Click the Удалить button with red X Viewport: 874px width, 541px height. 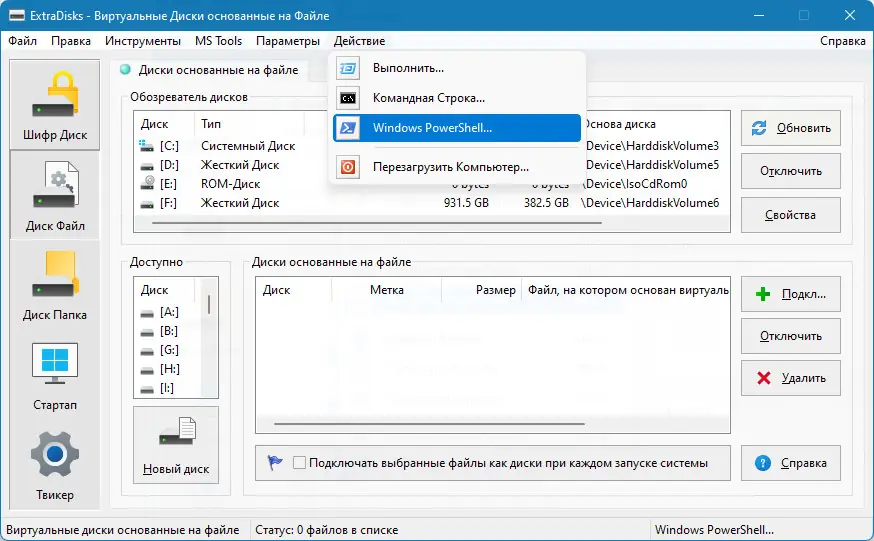tap(790, 378)
